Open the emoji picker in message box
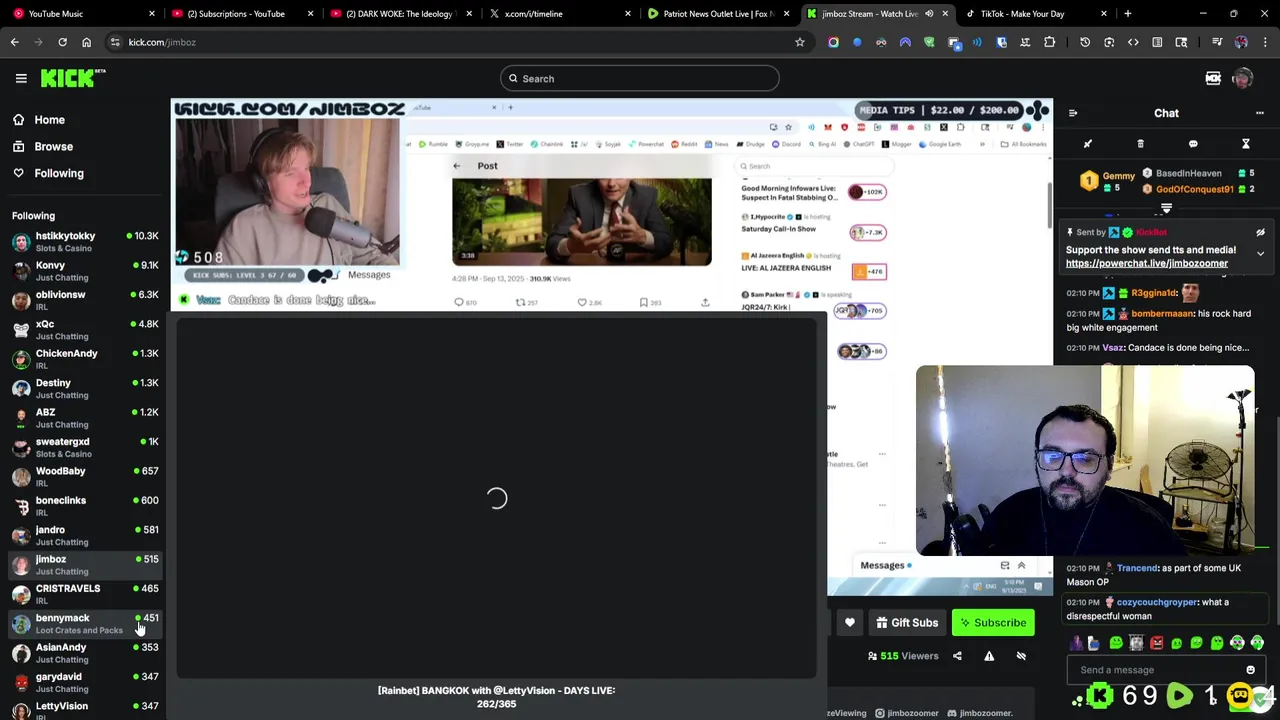 coord(1250,670)
